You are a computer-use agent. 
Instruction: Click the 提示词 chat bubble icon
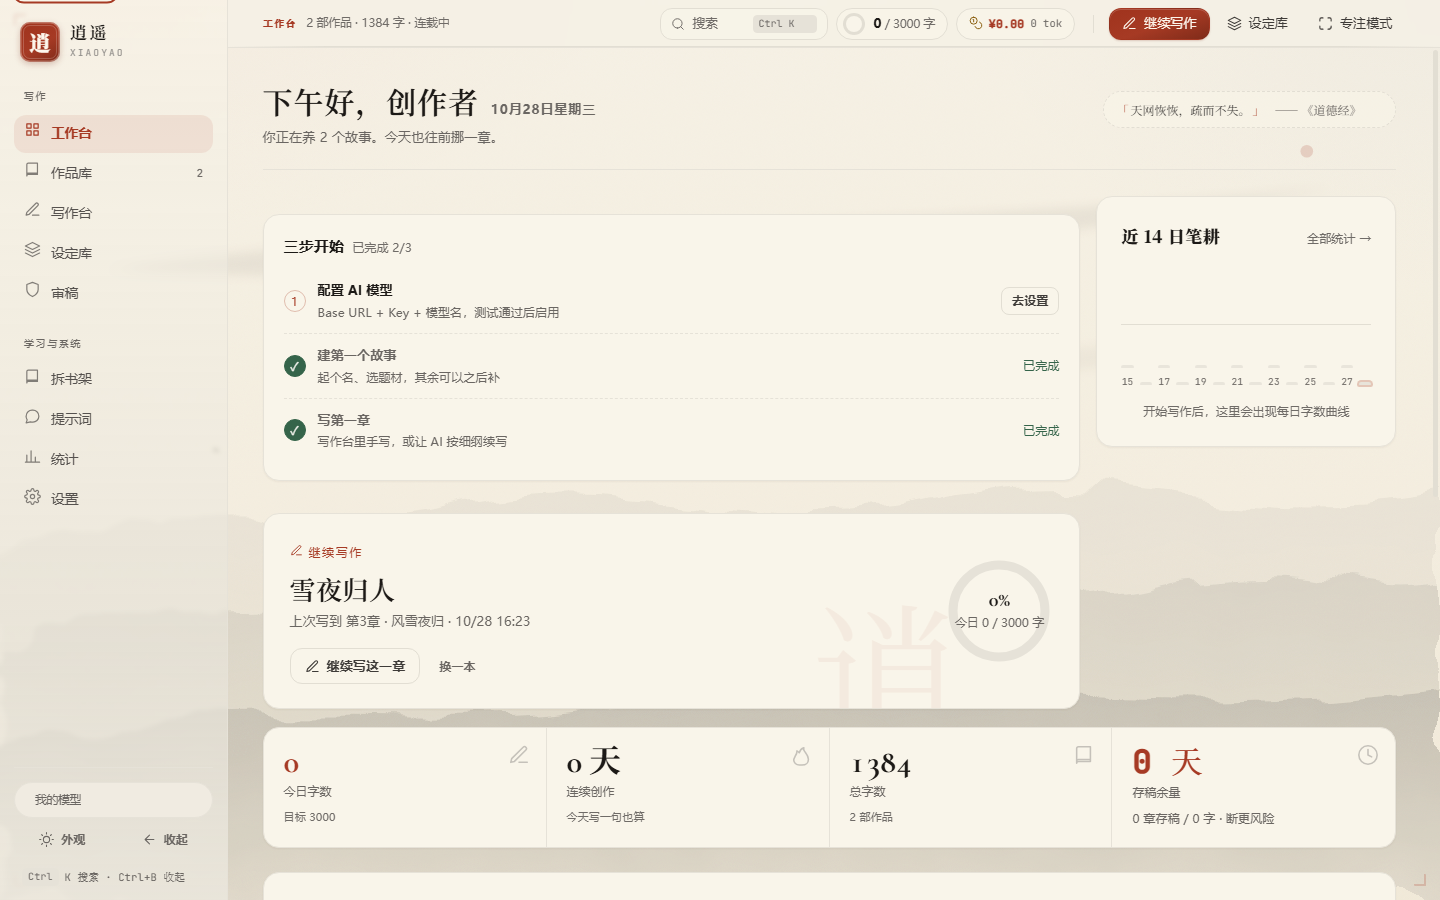pyautogui.click(x=32, y=417)
